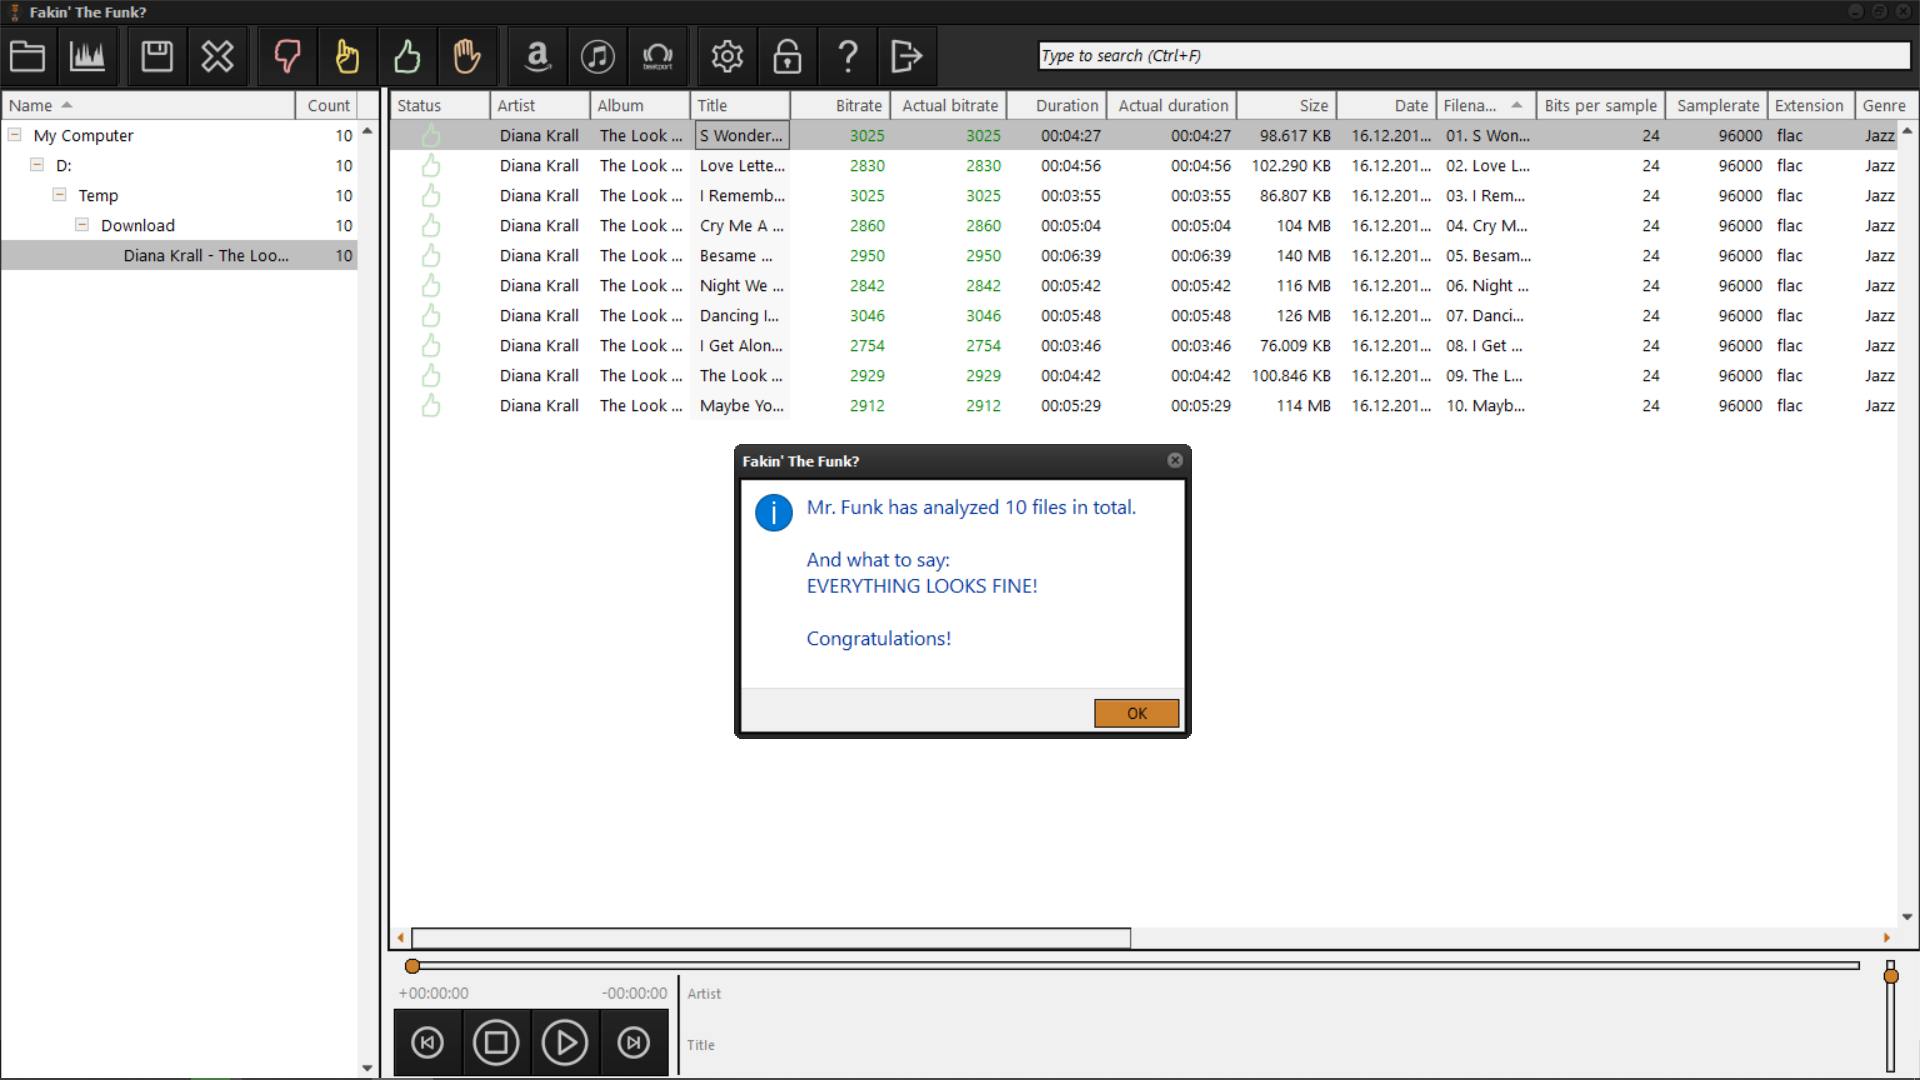Click the Beatport headphones icon
Image resolution: width=1920 pixels, height=1080 pixels.
point(657,56)
